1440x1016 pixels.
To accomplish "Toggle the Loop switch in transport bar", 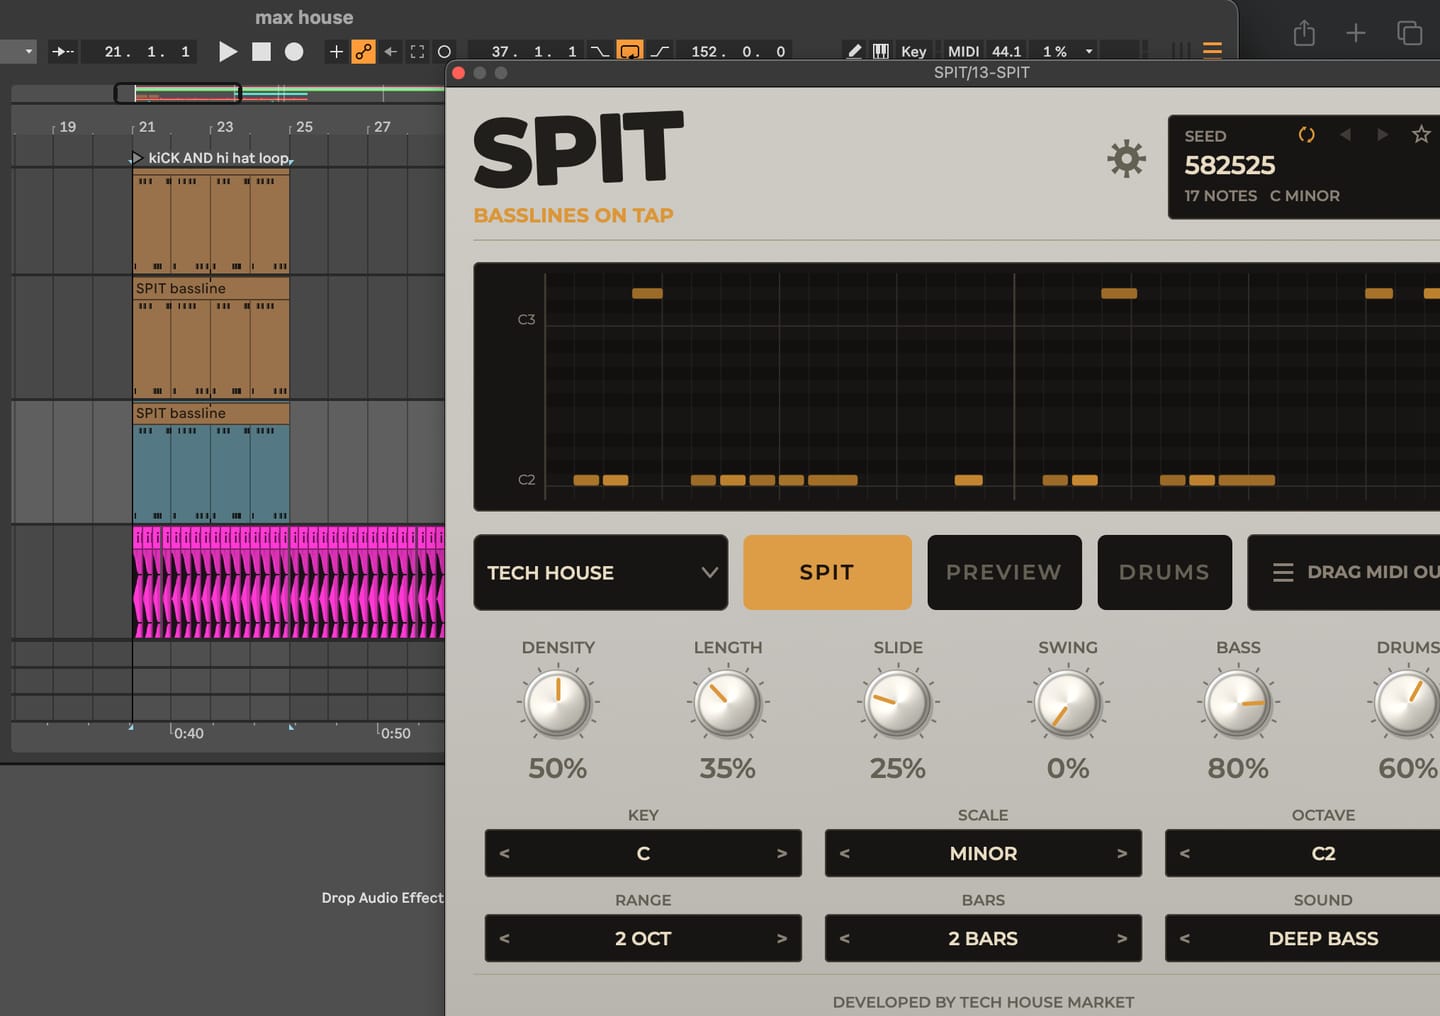I will coord(630,51).
